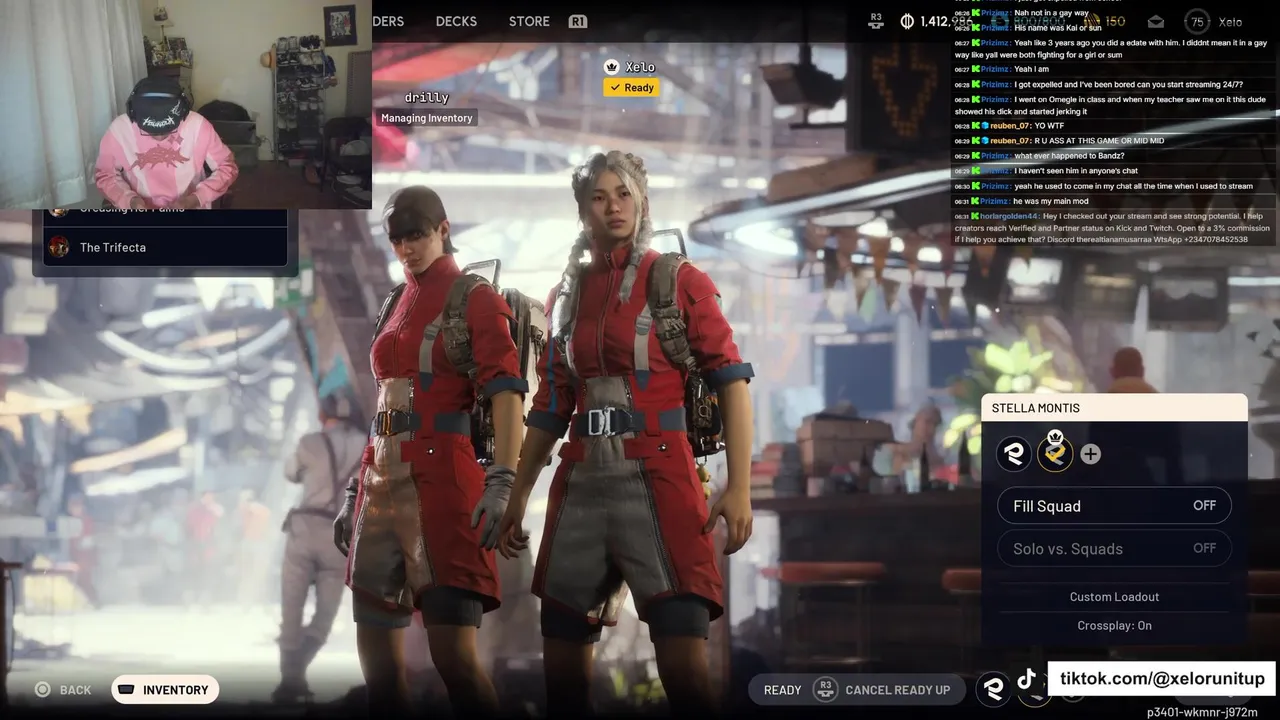Click the yellow Ready status tag
Image resolution: width=1280 pixels, height=720 pixels.
coord(631,88)
